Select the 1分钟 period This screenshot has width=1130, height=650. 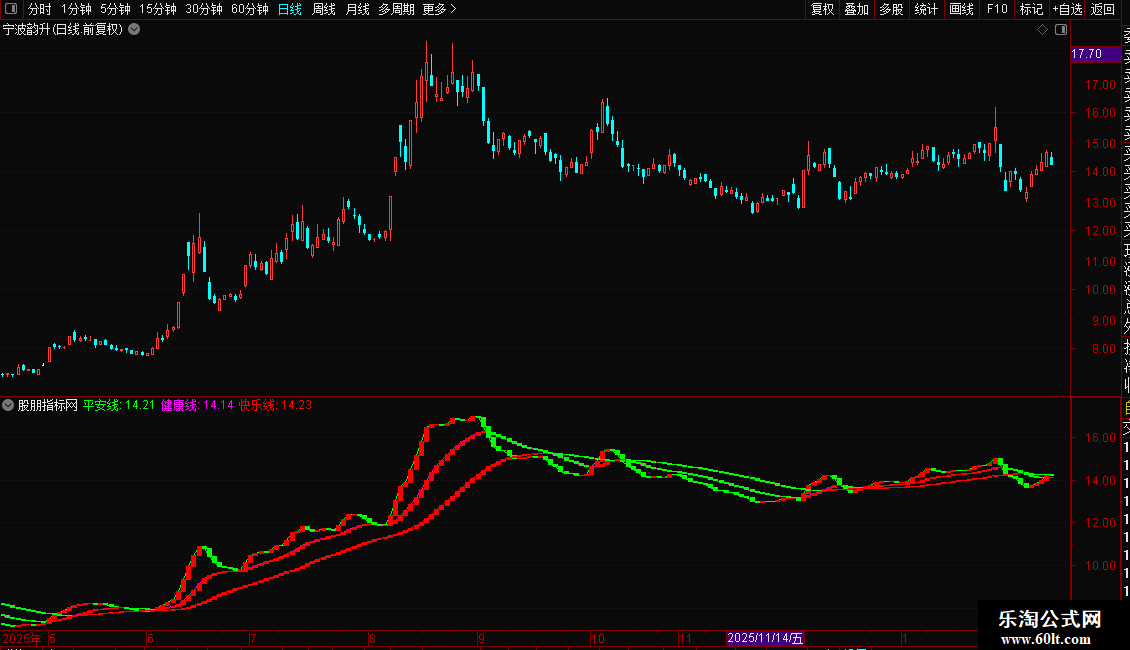pyautogui.click(x=76, y=9)
